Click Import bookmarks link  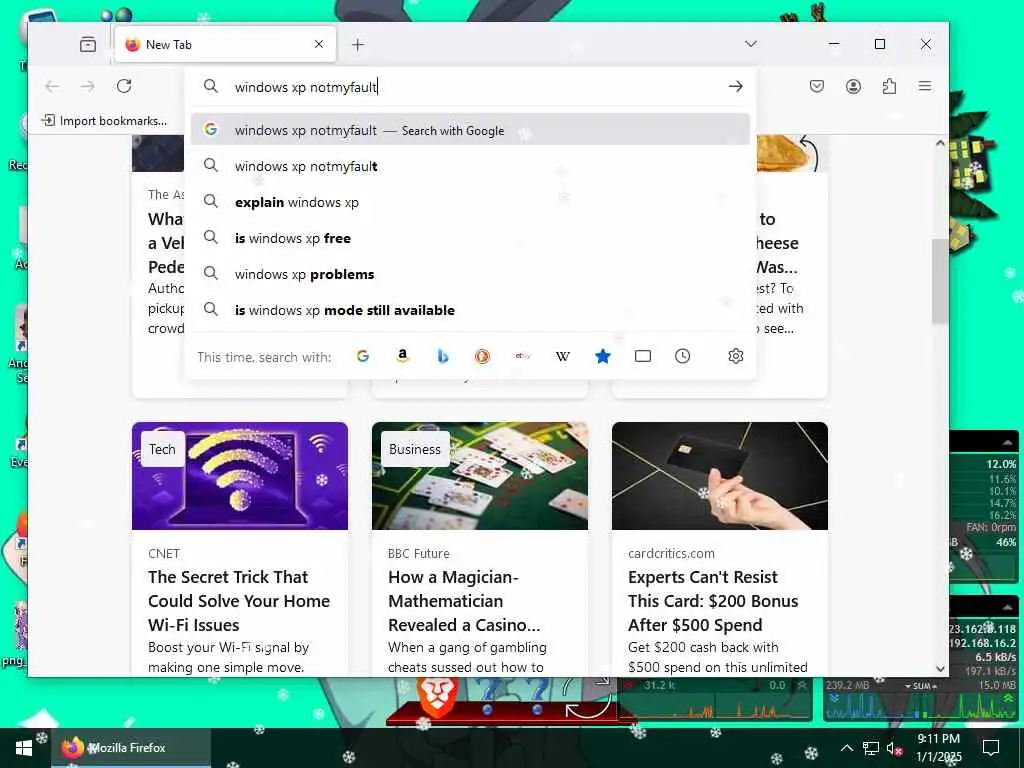(x=104, y=121)
